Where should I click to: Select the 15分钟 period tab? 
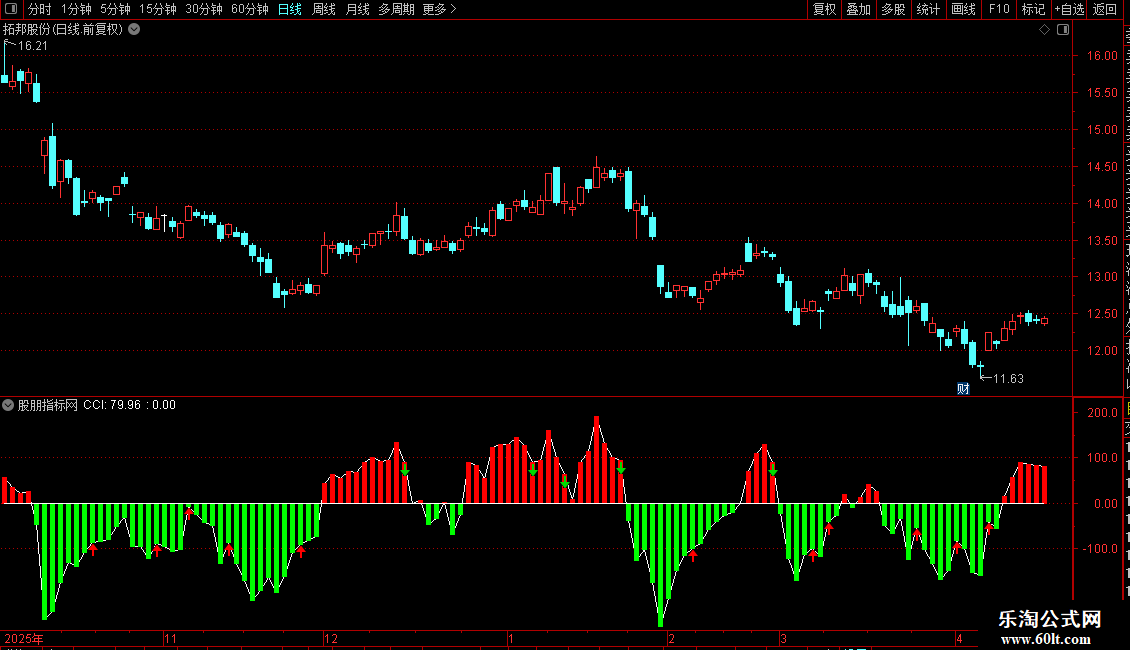[157, 9]
